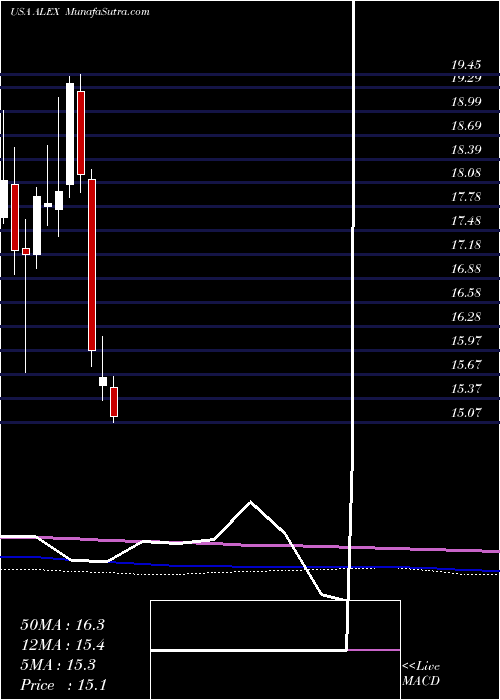Click the '<<Live MACD' label
500x700 pixels.
(x=421, y=674)
